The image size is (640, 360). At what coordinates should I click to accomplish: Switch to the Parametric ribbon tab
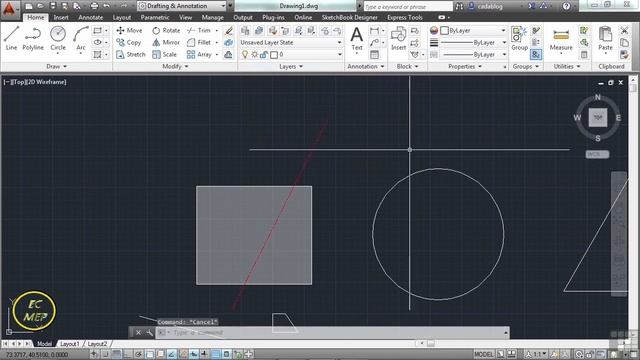coord(155,18)
